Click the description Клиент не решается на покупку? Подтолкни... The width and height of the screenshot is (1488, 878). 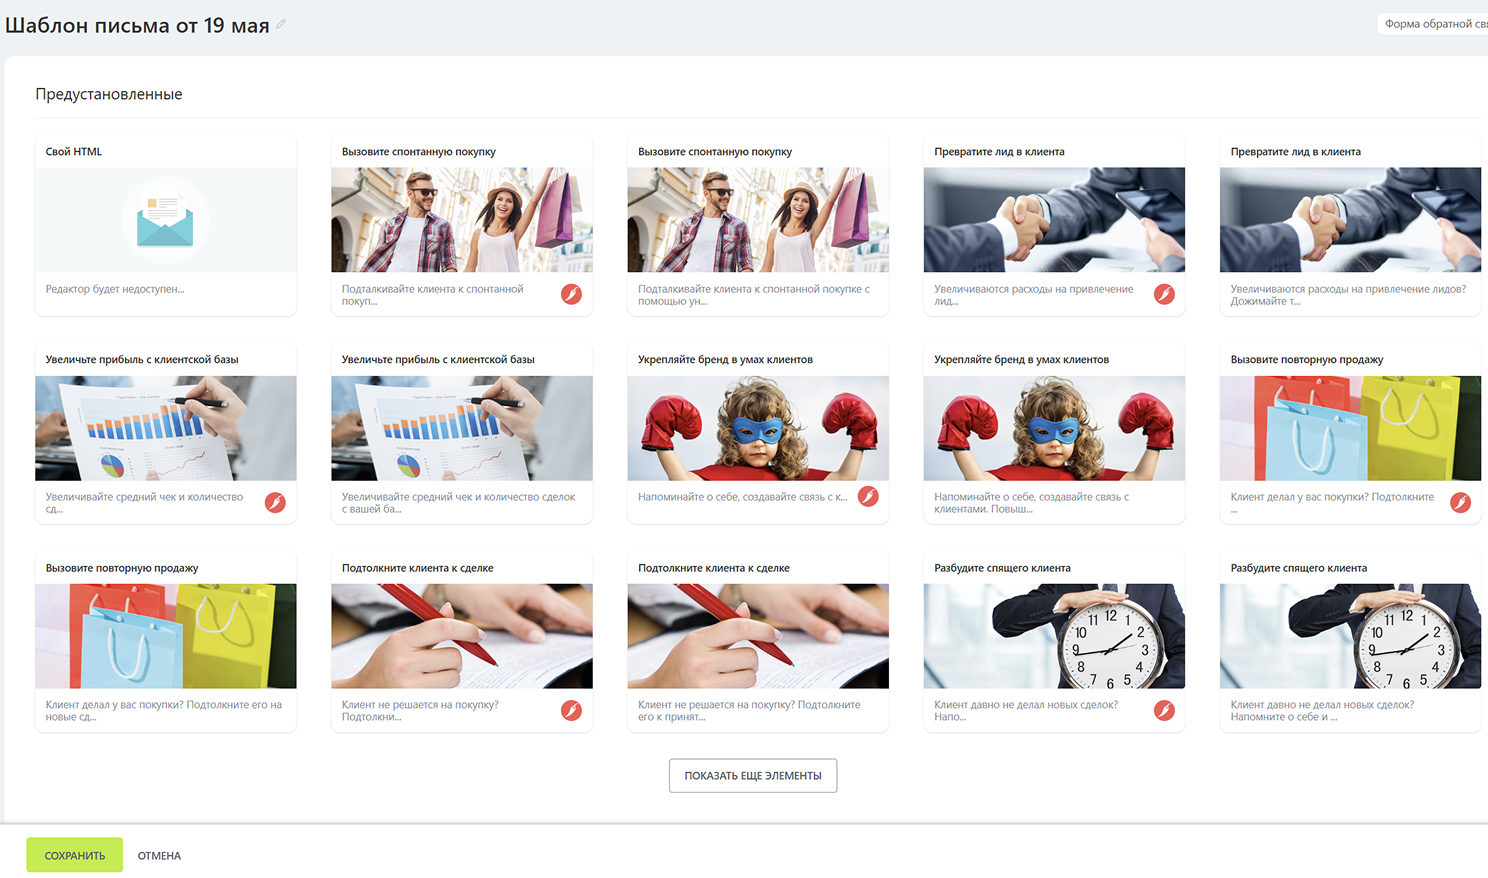420,711
